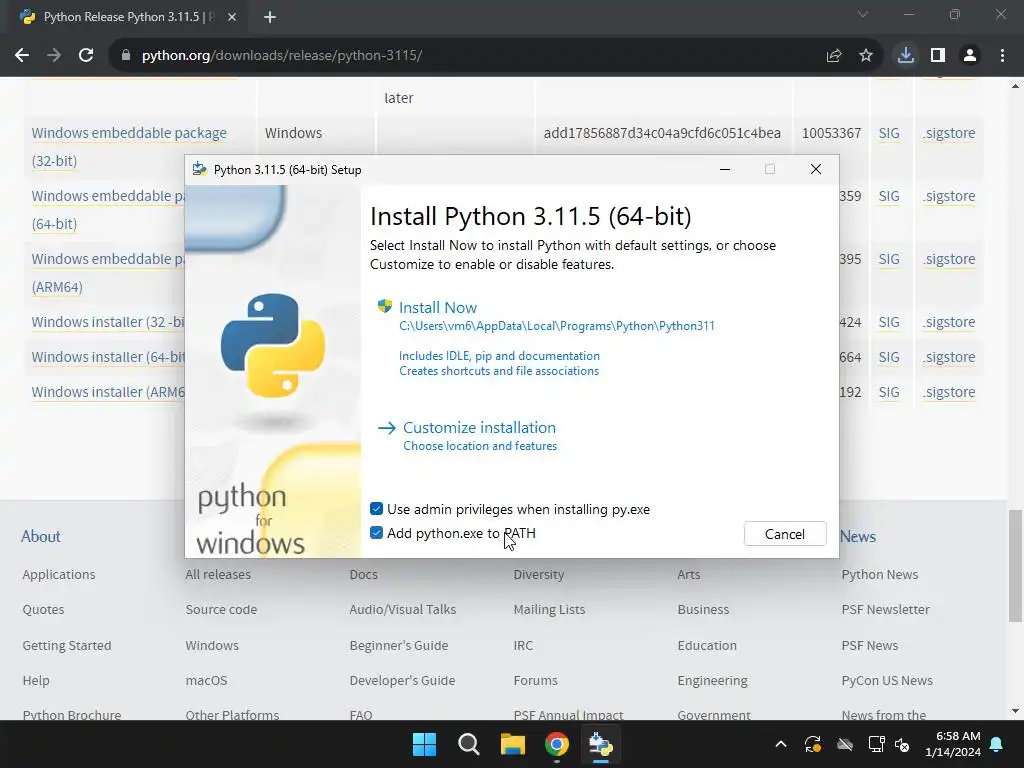Toggle Add python.exe to PATH checkbox
The height and width of the screenshot is (768, 1024).
click(376, 533)
